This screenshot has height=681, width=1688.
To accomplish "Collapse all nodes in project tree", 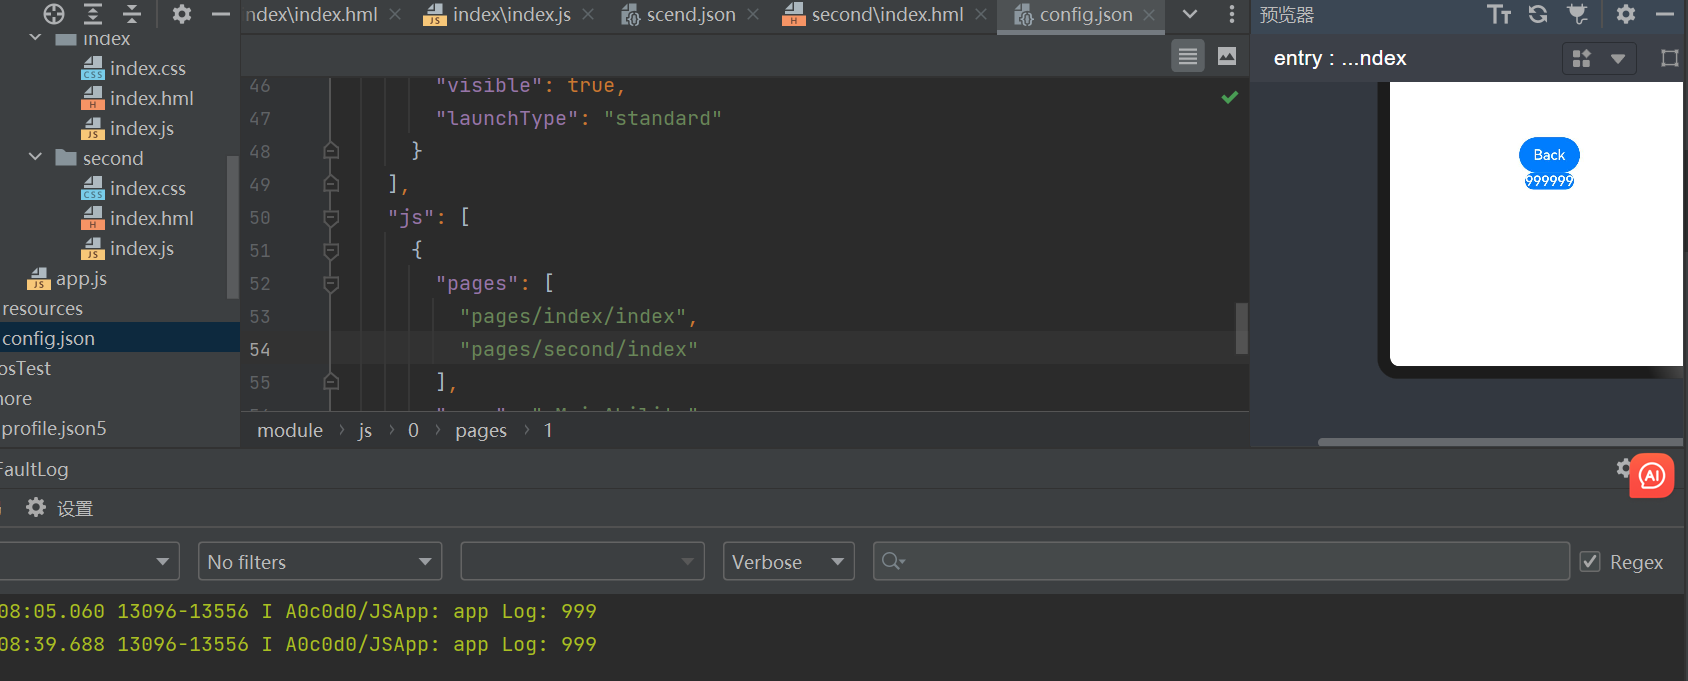I will [x=132, y=14].
